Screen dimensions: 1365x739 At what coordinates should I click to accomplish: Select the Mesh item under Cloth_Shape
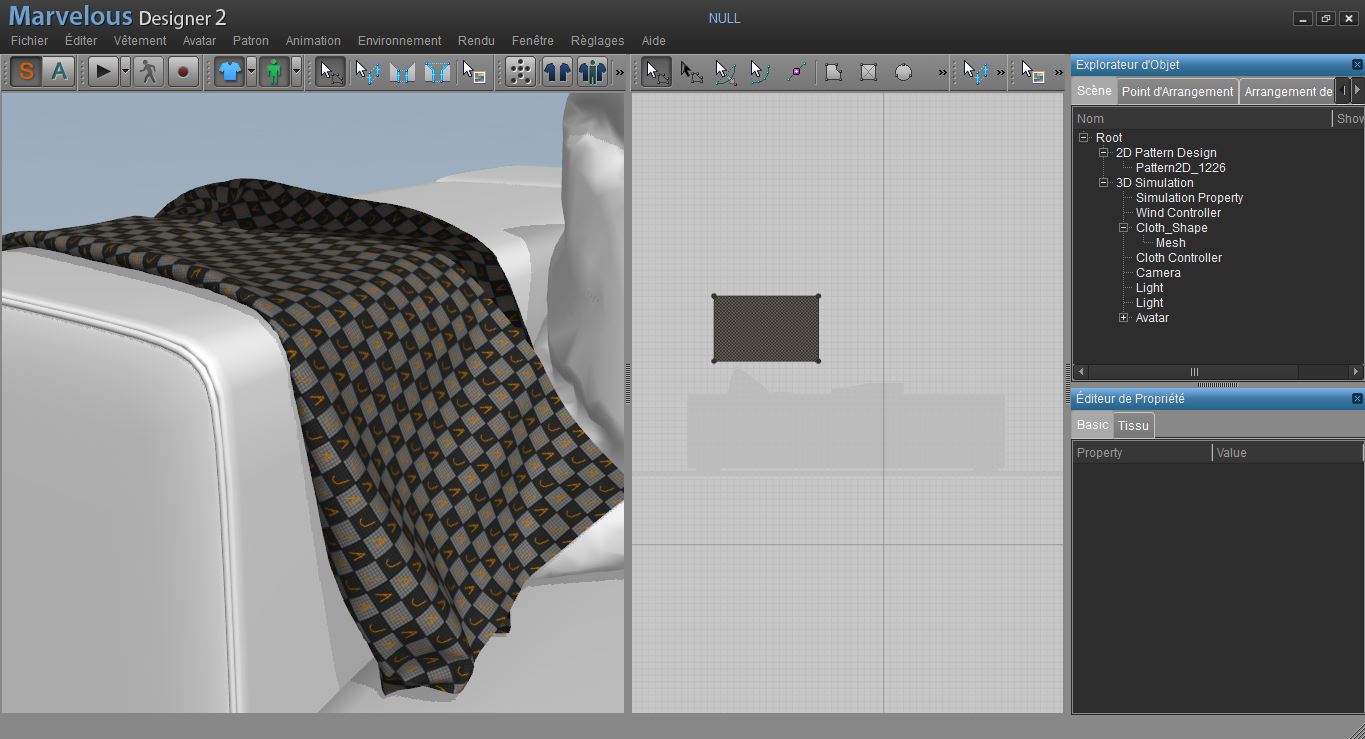[x=1170, y=243]
